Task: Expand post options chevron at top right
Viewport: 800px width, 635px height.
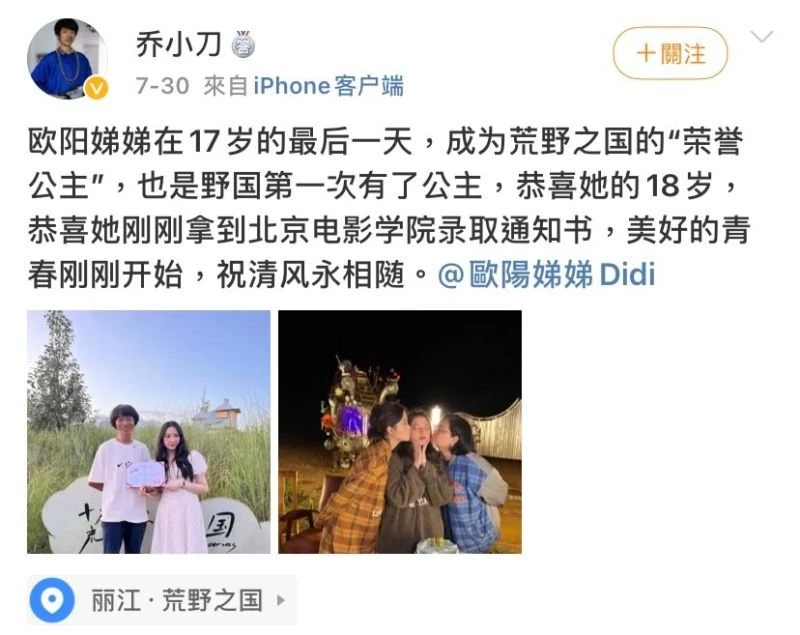Action: pyautogui.click(x=762, y=37)
